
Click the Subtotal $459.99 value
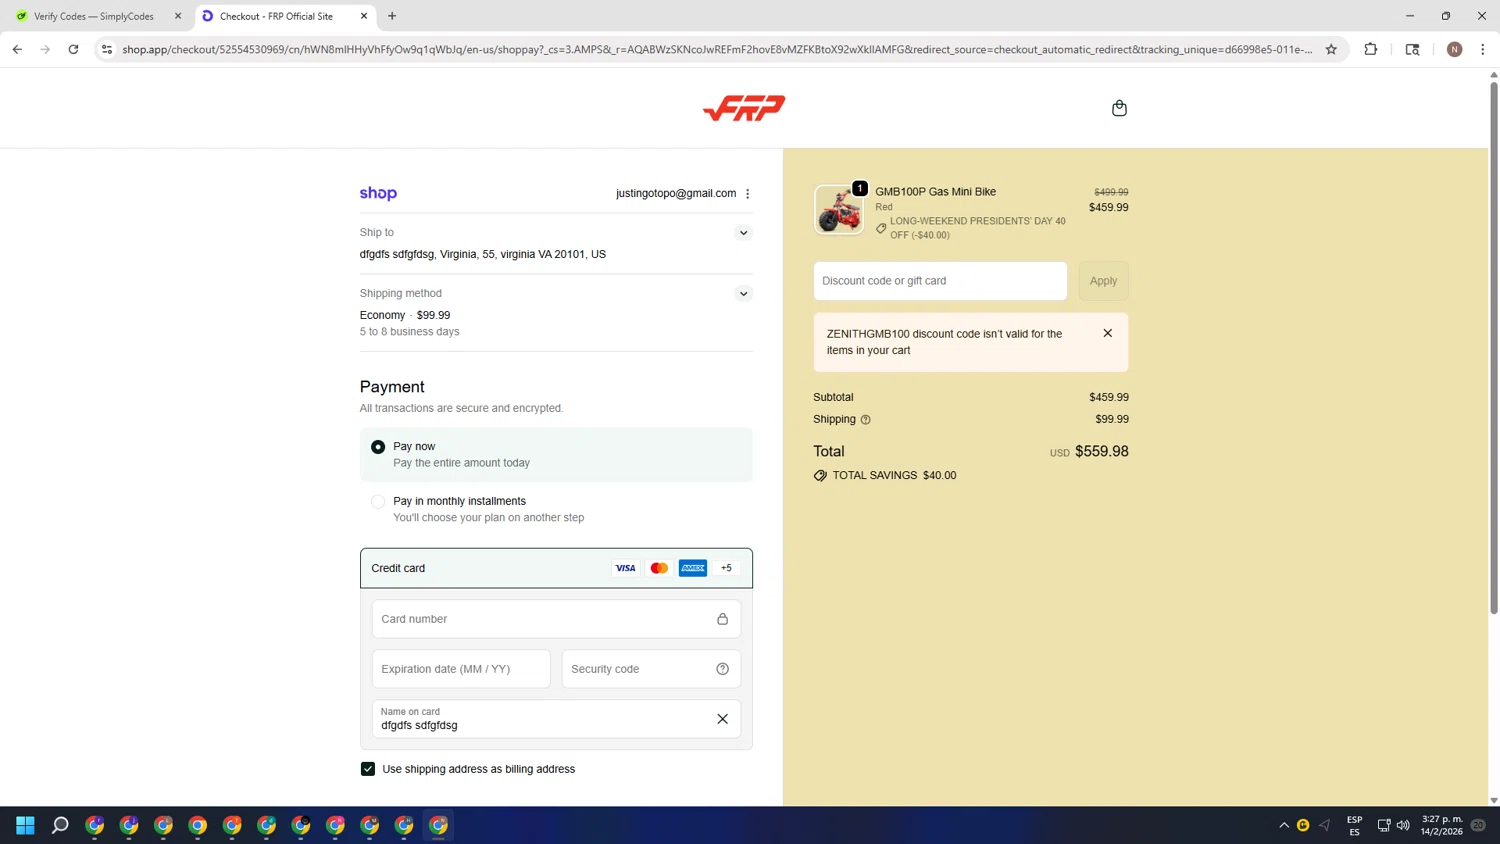[1109, 398]
